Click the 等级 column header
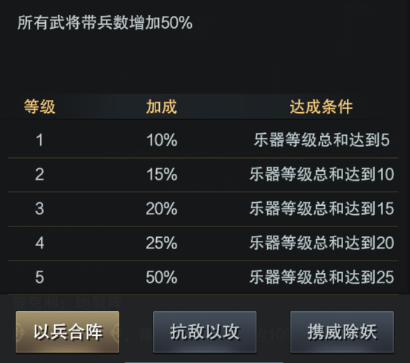This screenshot has width=410, height=363. (39, 107)
